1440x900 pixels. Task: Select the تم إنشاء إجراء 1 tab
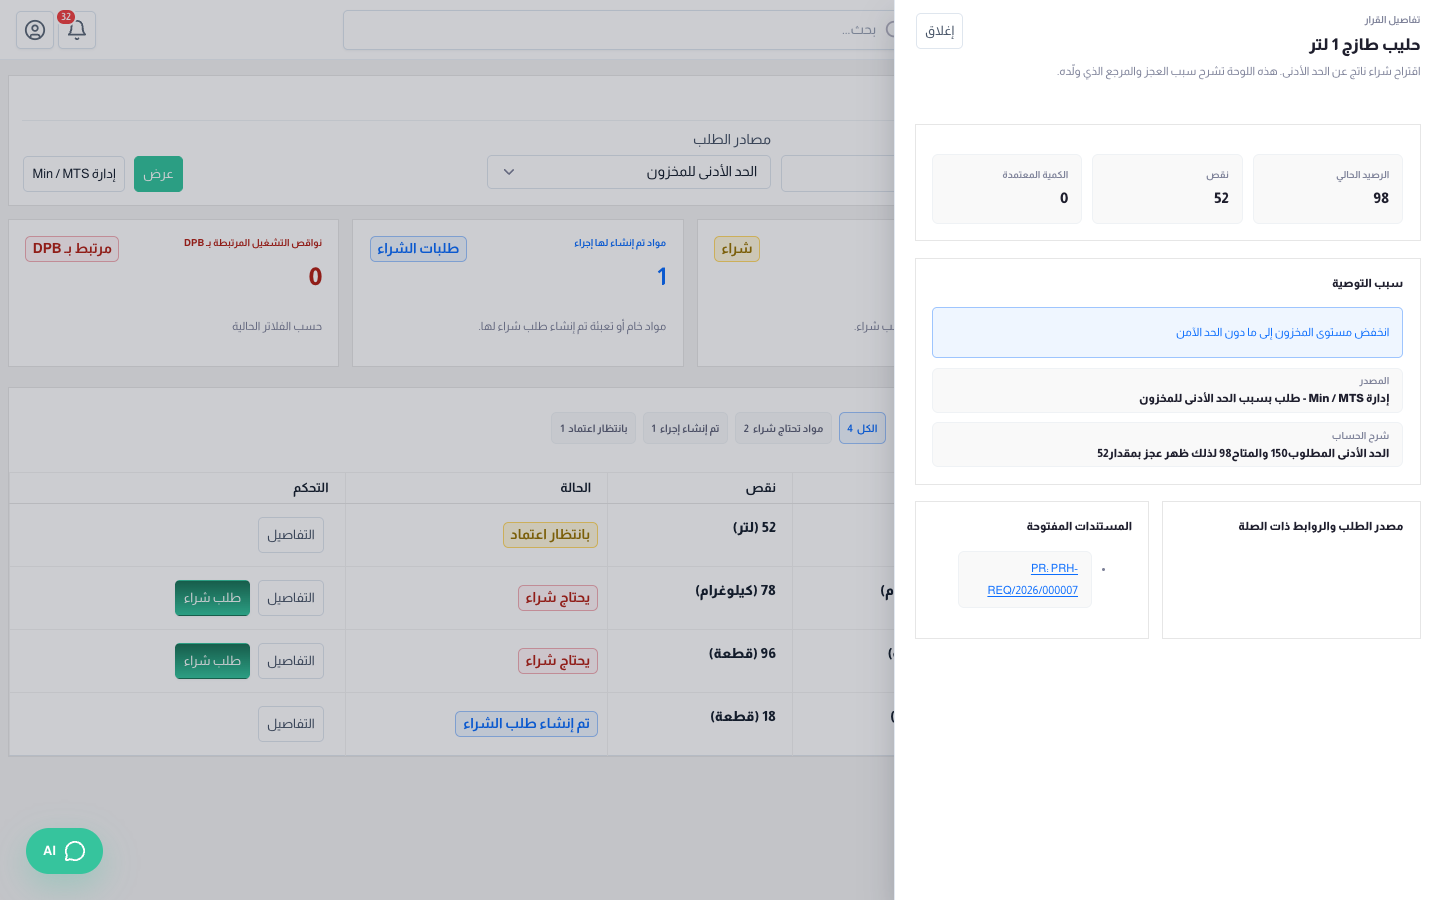(685, 428)
